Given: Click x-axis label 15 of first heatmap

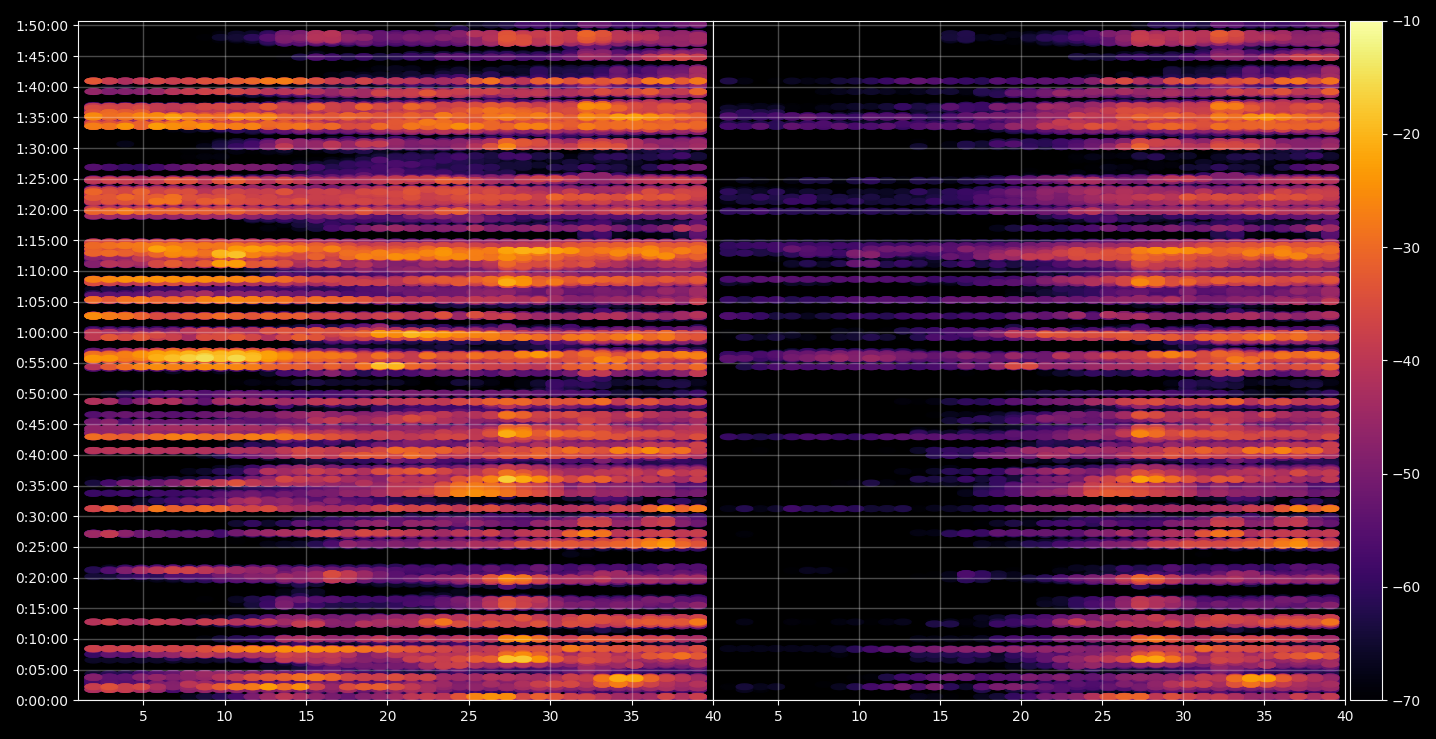Looking at the screenshot, I should tap(306, 716).
